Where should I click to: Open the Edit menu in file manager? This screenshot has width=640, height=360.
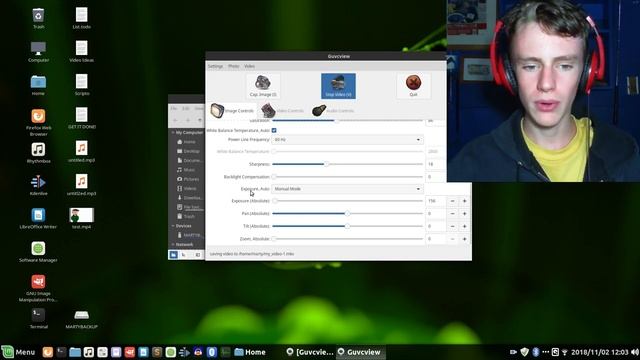[x=186, y=109]
